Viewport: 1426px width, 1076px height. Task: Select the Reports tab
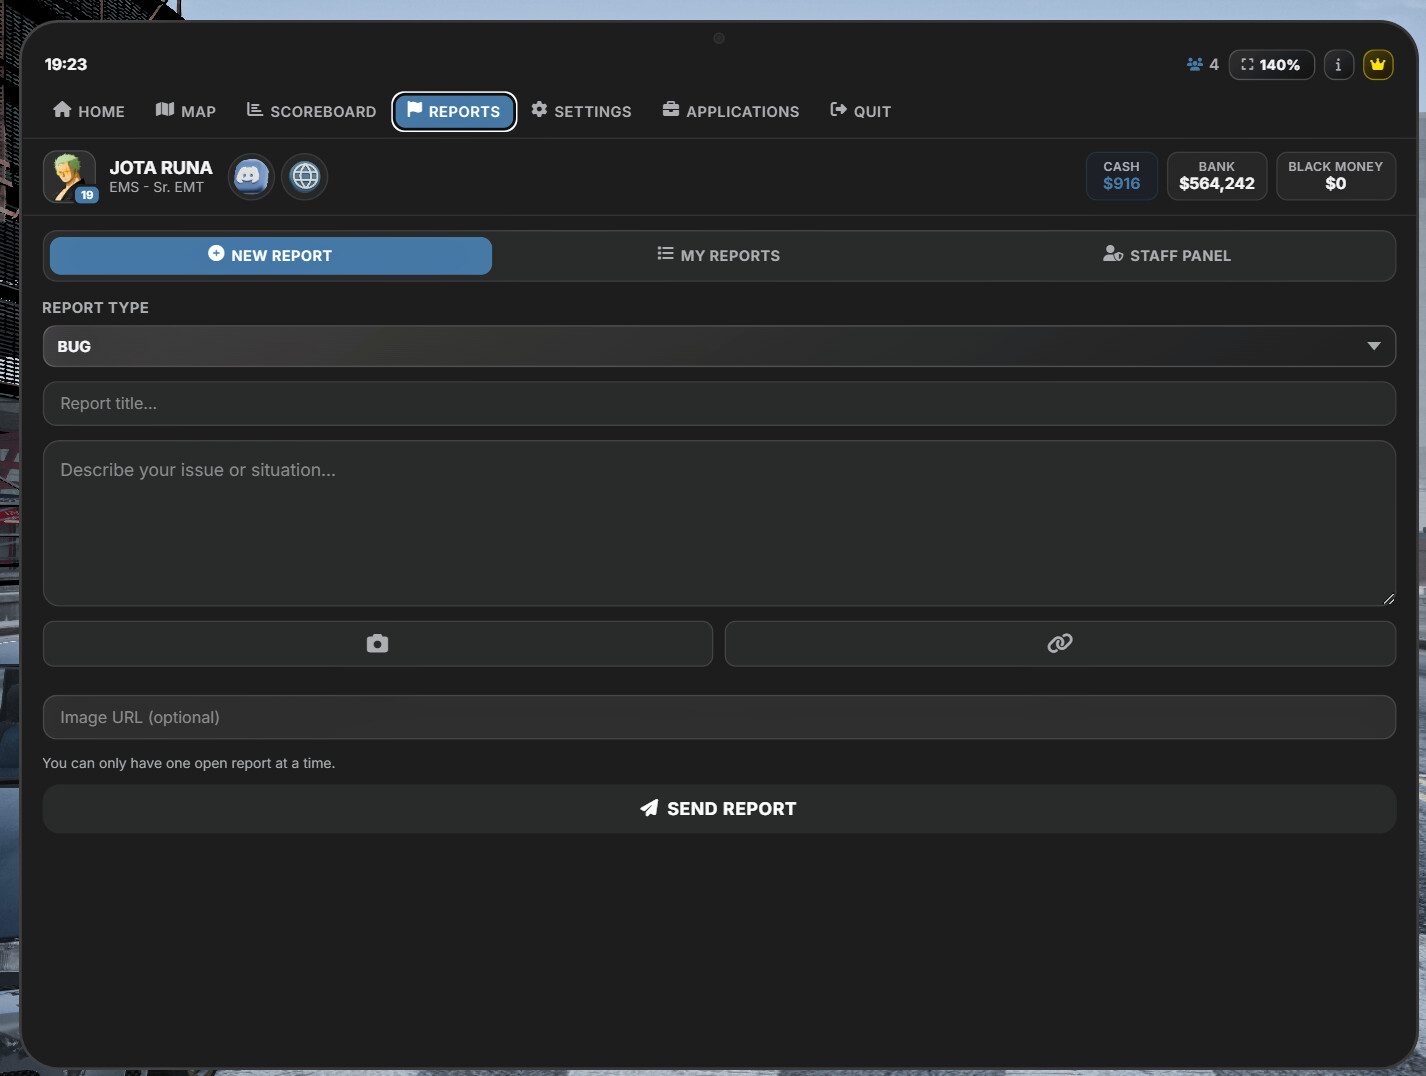click(x=454, y=111)
